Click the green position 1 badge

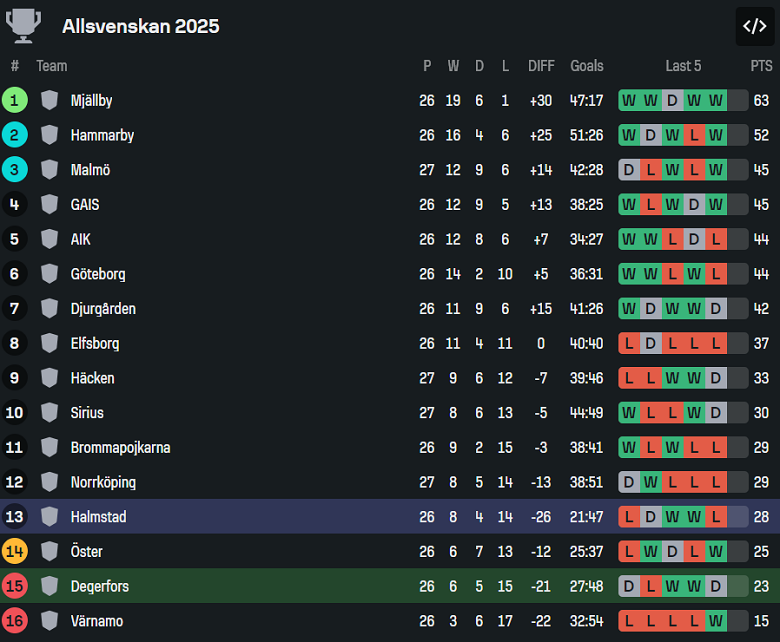click(x=15, y=100)
